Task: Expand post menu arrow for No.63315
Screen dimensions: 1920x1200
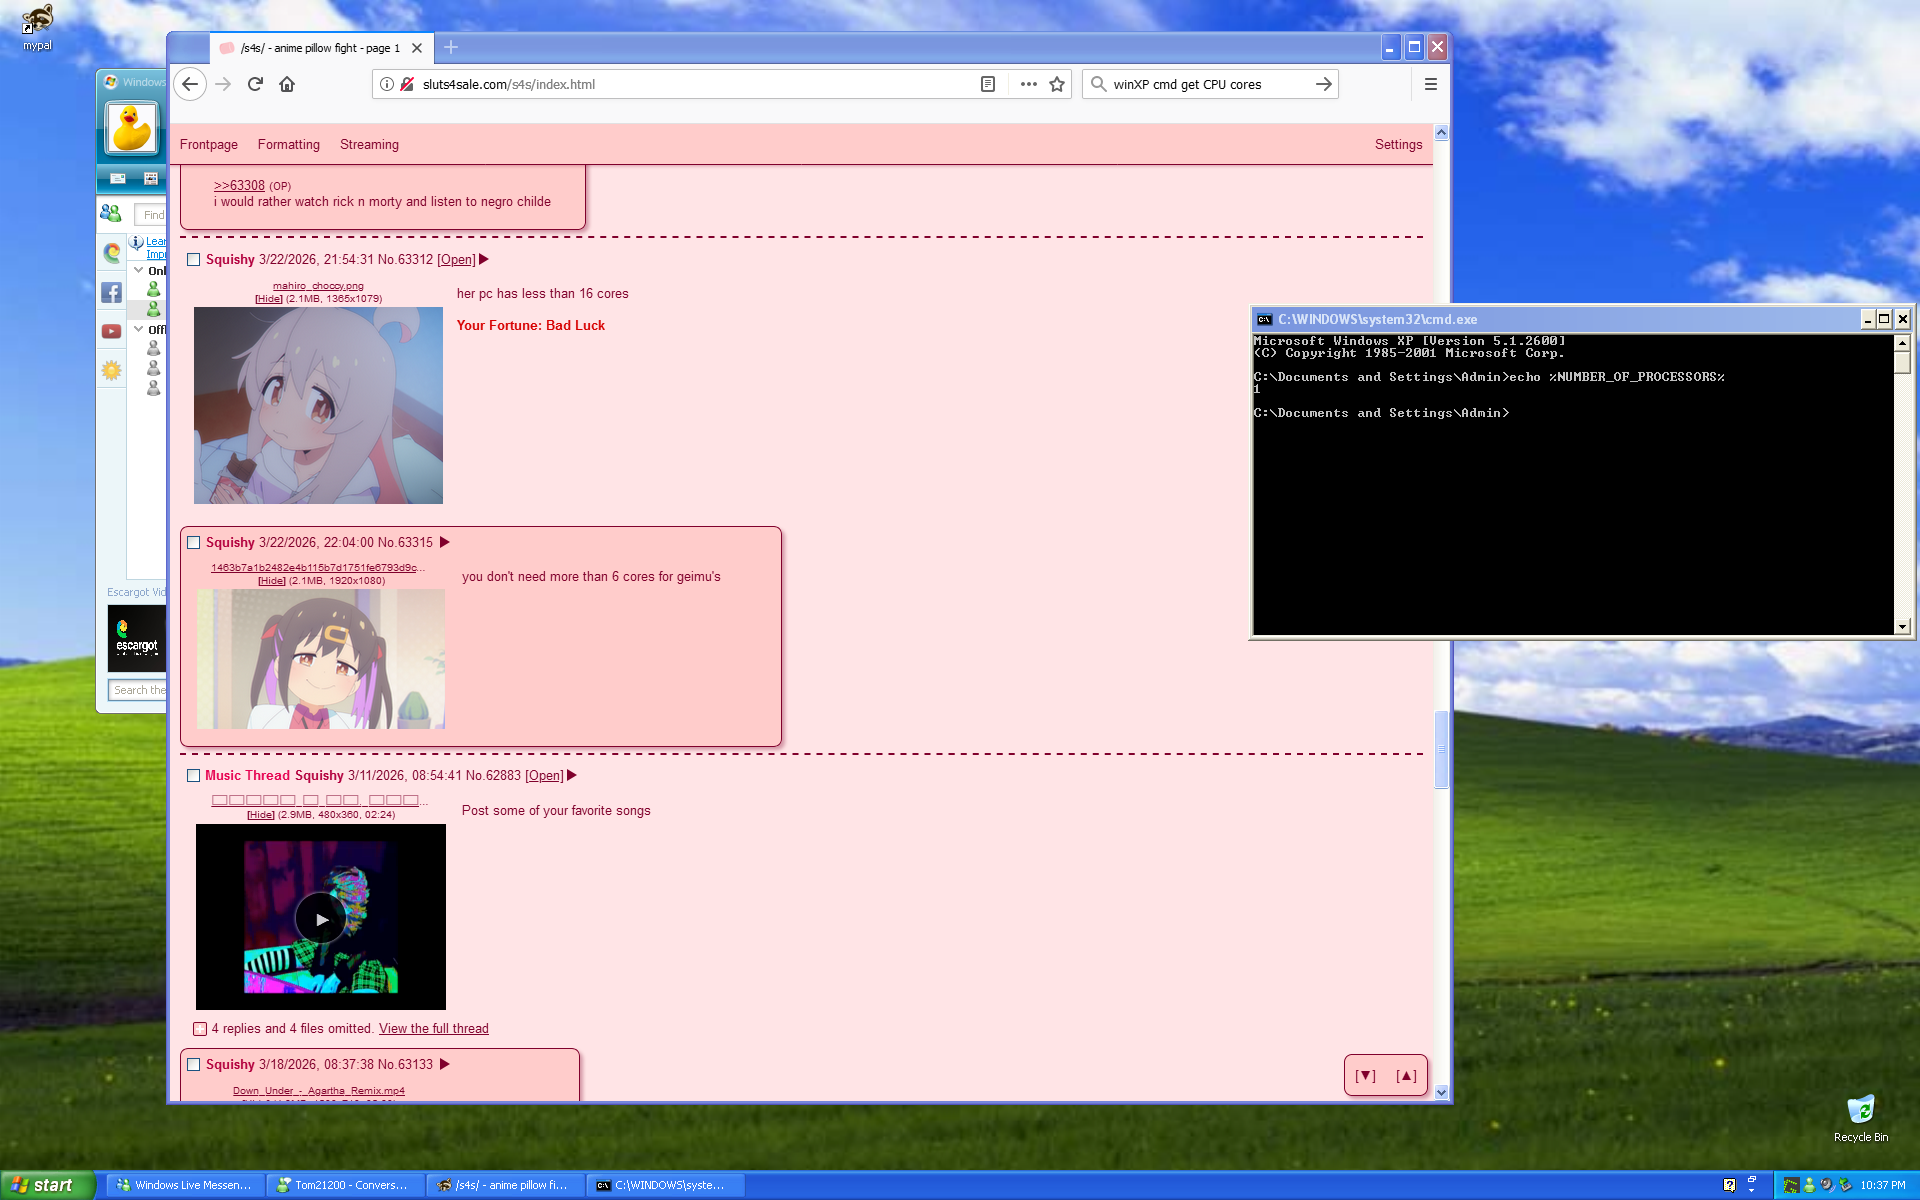Action: (x=445, y=542)
